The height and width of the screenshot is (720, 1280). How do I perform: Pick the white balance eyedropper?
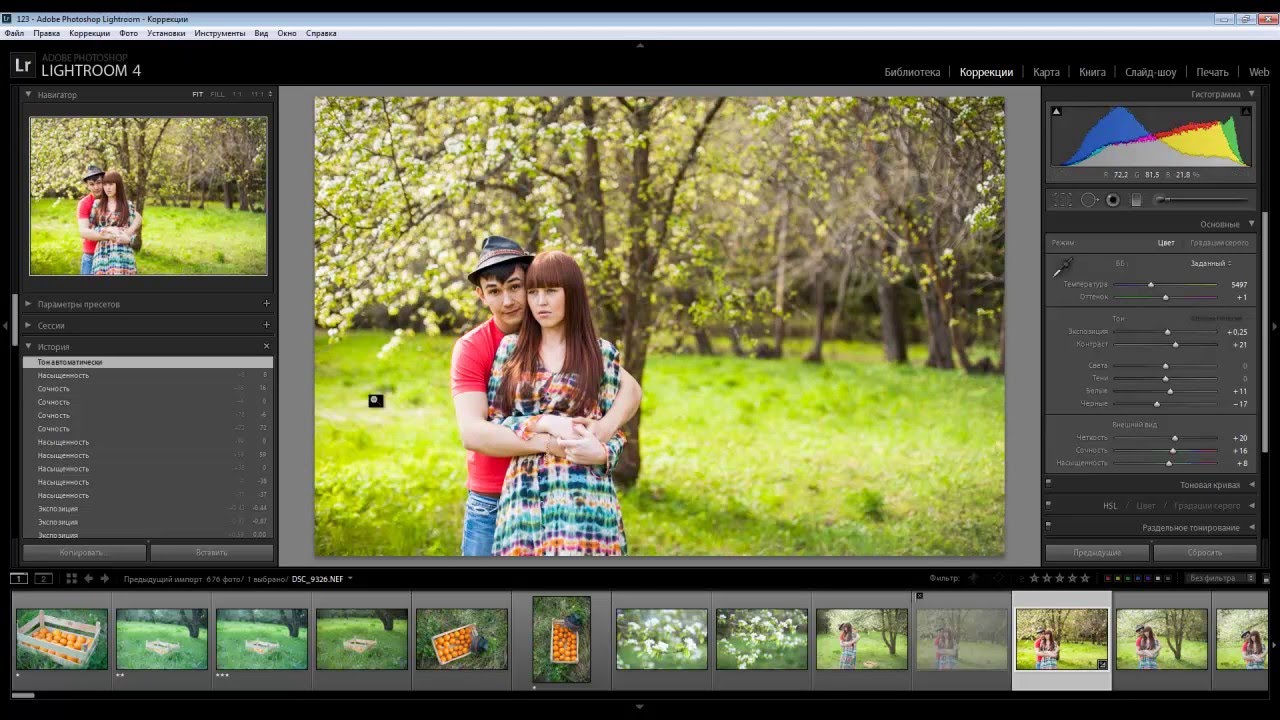pyautogui.click(x=1062, y=267)
